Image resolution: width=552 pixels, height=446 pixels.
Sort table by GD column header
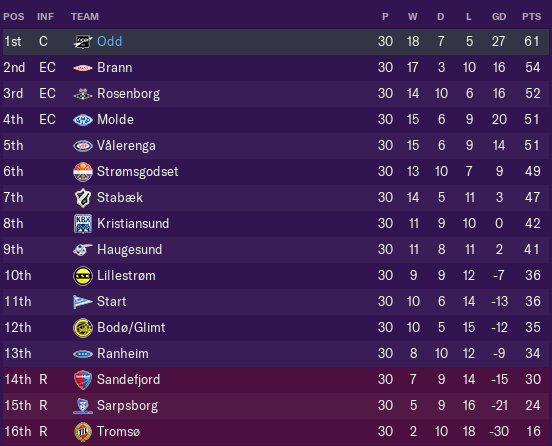[x=499, y=17]
